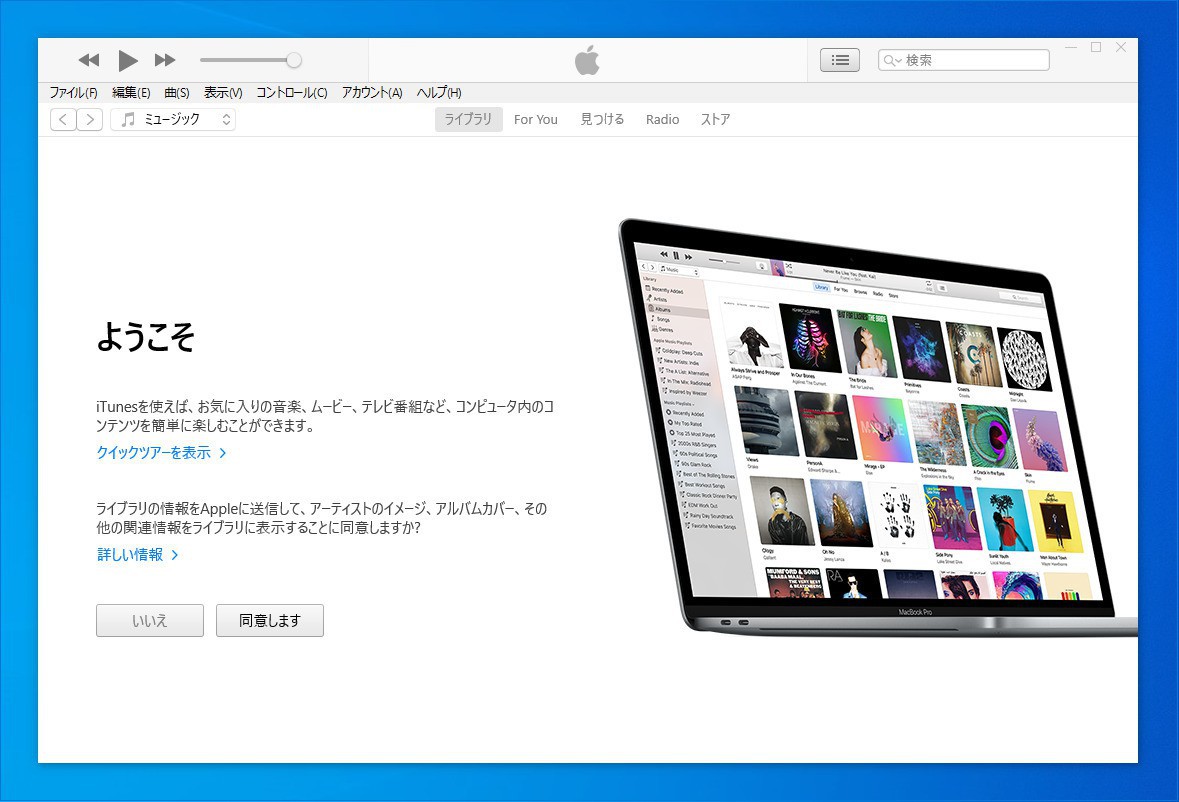Open the 曲(S) menu

177,92
